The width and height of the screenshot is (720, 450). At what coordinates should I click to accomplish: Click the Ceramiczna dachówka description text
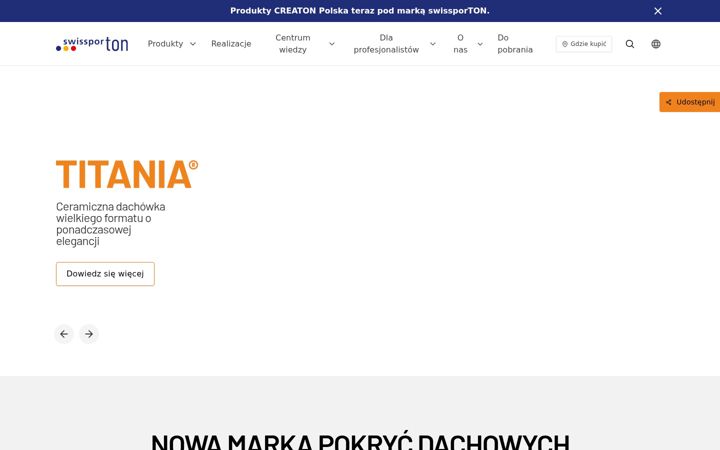click(x=111, y=224)
